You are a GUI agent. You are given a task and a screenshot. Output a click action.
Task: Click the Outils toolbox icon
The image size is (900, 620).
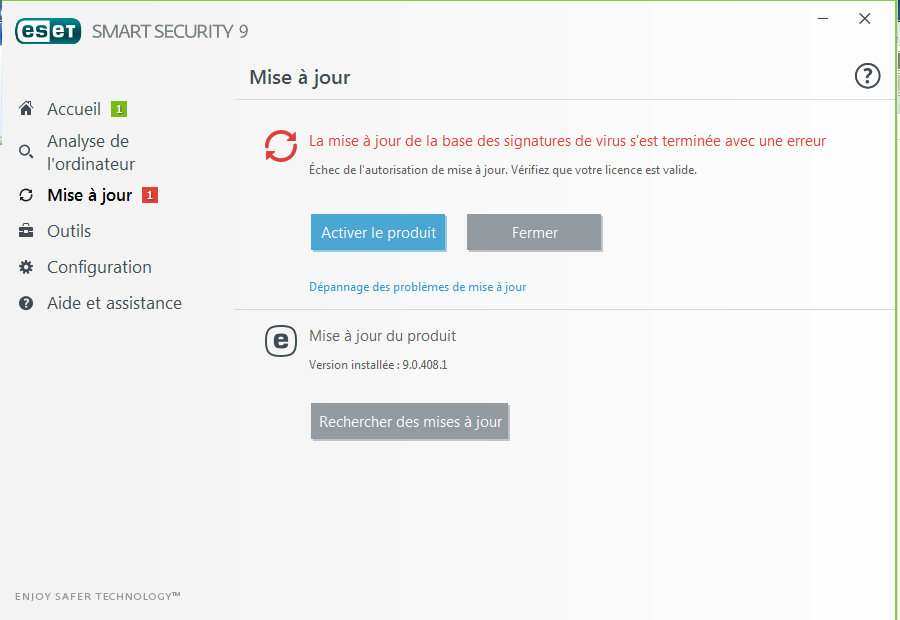[x=26, y=231]
